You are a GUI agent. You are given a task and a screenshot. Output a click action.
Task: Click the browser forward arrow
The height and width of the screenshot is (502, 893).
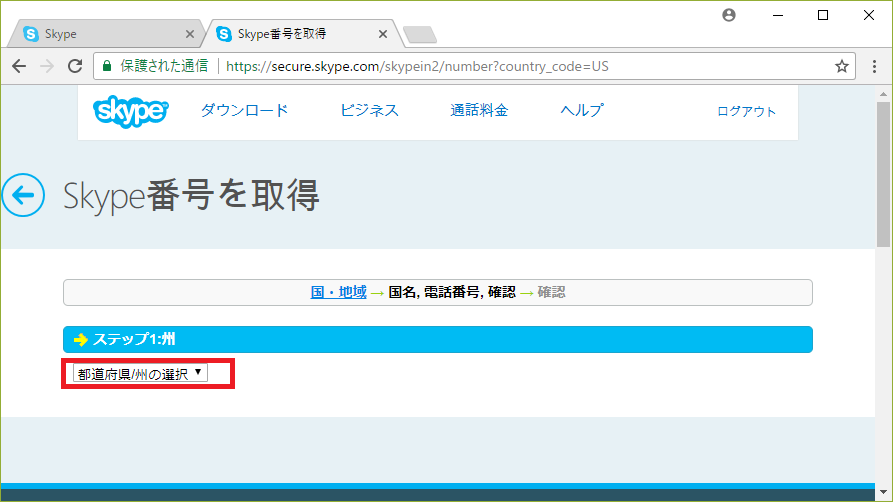click(x=47, y=66)
